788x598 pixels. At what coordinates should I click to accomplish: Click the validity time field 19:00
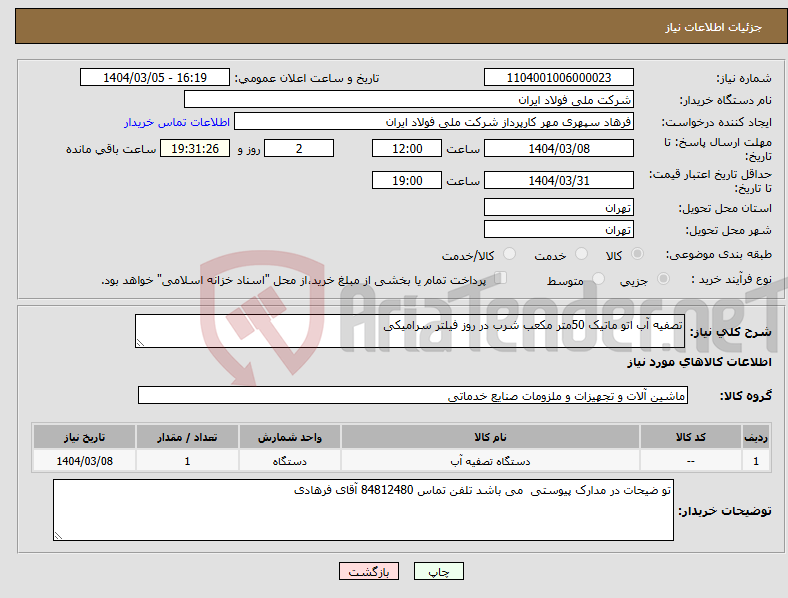click(407, 180)
